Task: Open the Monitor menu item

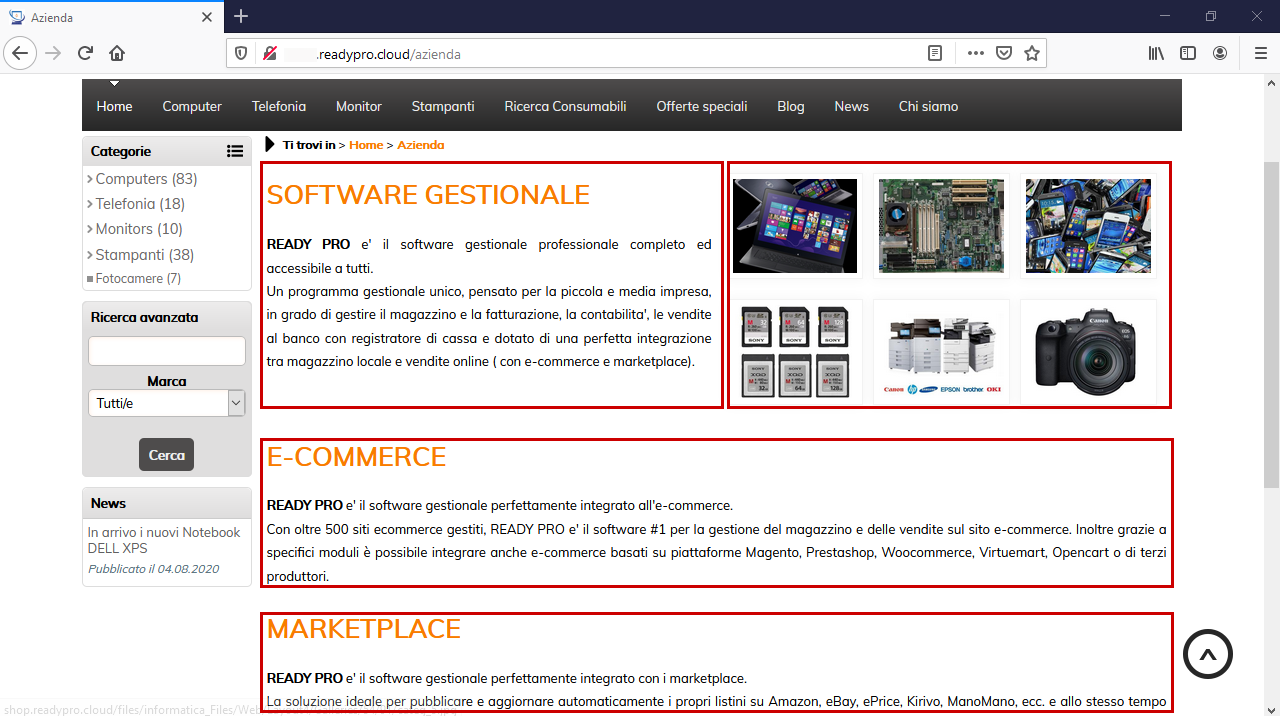Action: point(359,106)
